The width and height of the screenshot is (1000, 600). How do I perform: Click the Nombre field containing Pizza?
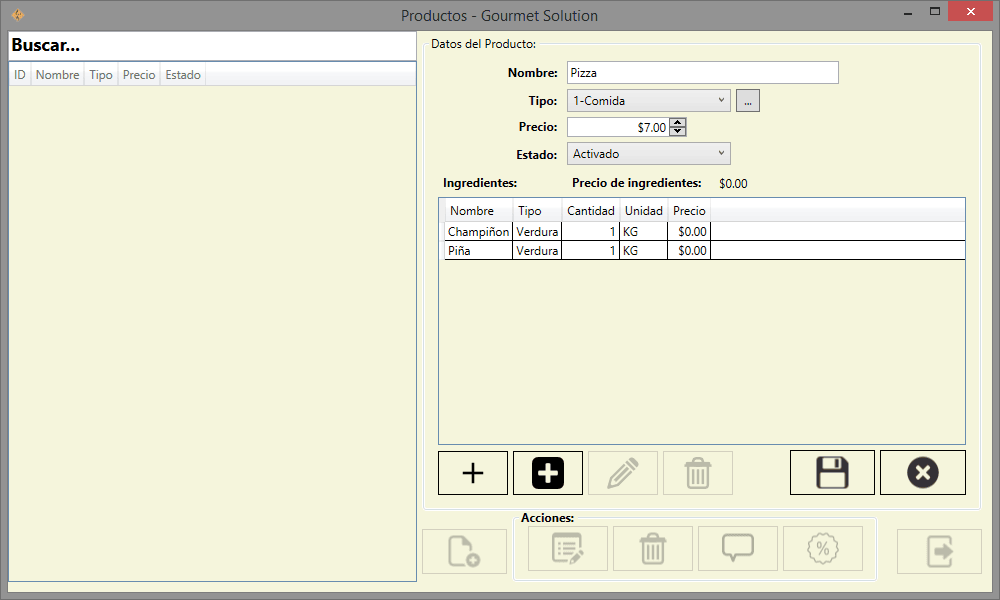click(702, 73)
